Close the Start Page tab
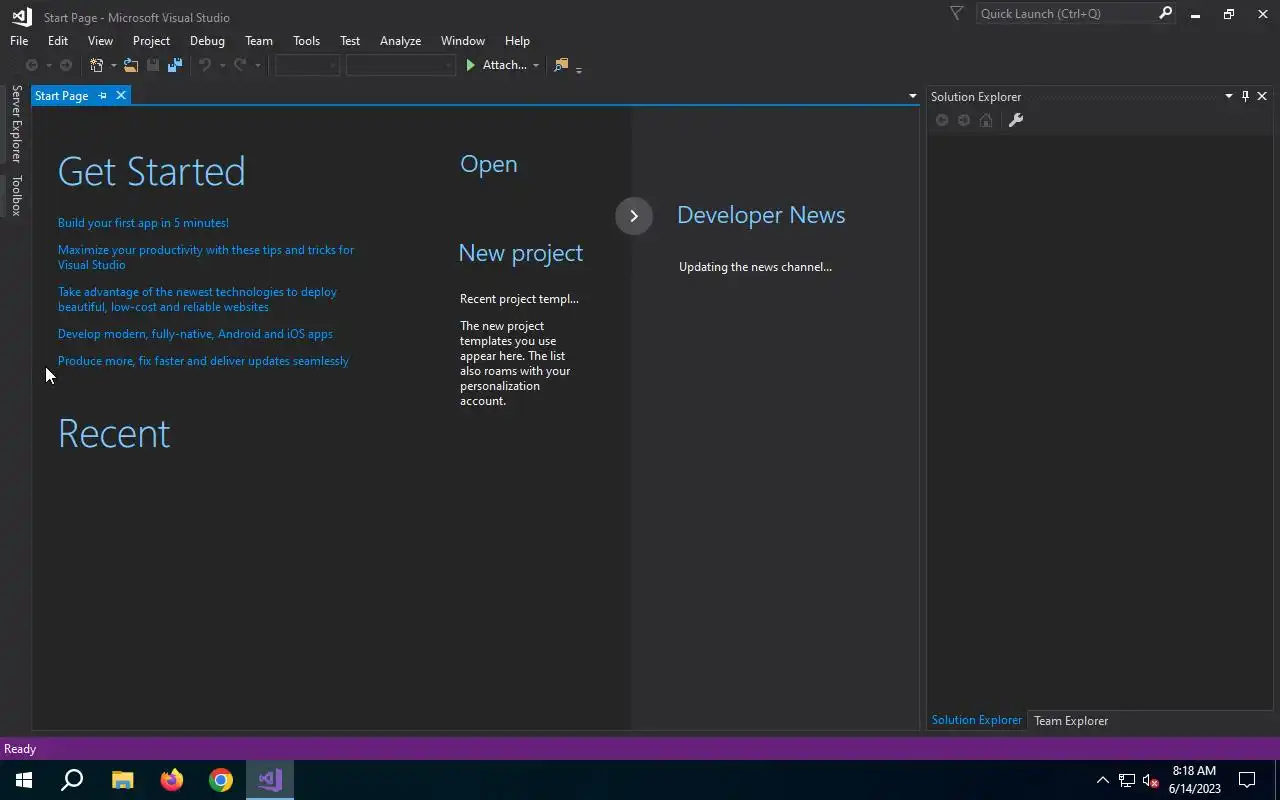Image resolution: width=1280 pixels, height=800 pixels. coord(121,96)
